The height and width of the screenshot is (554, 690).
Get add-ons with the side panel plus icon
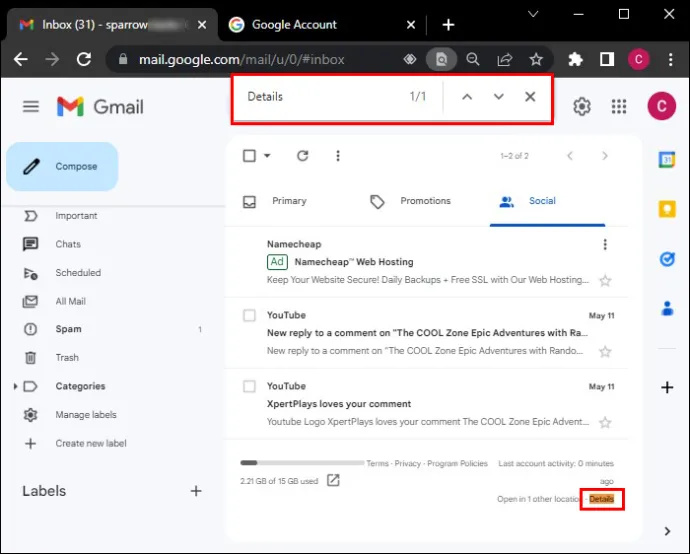coord(667,387)
